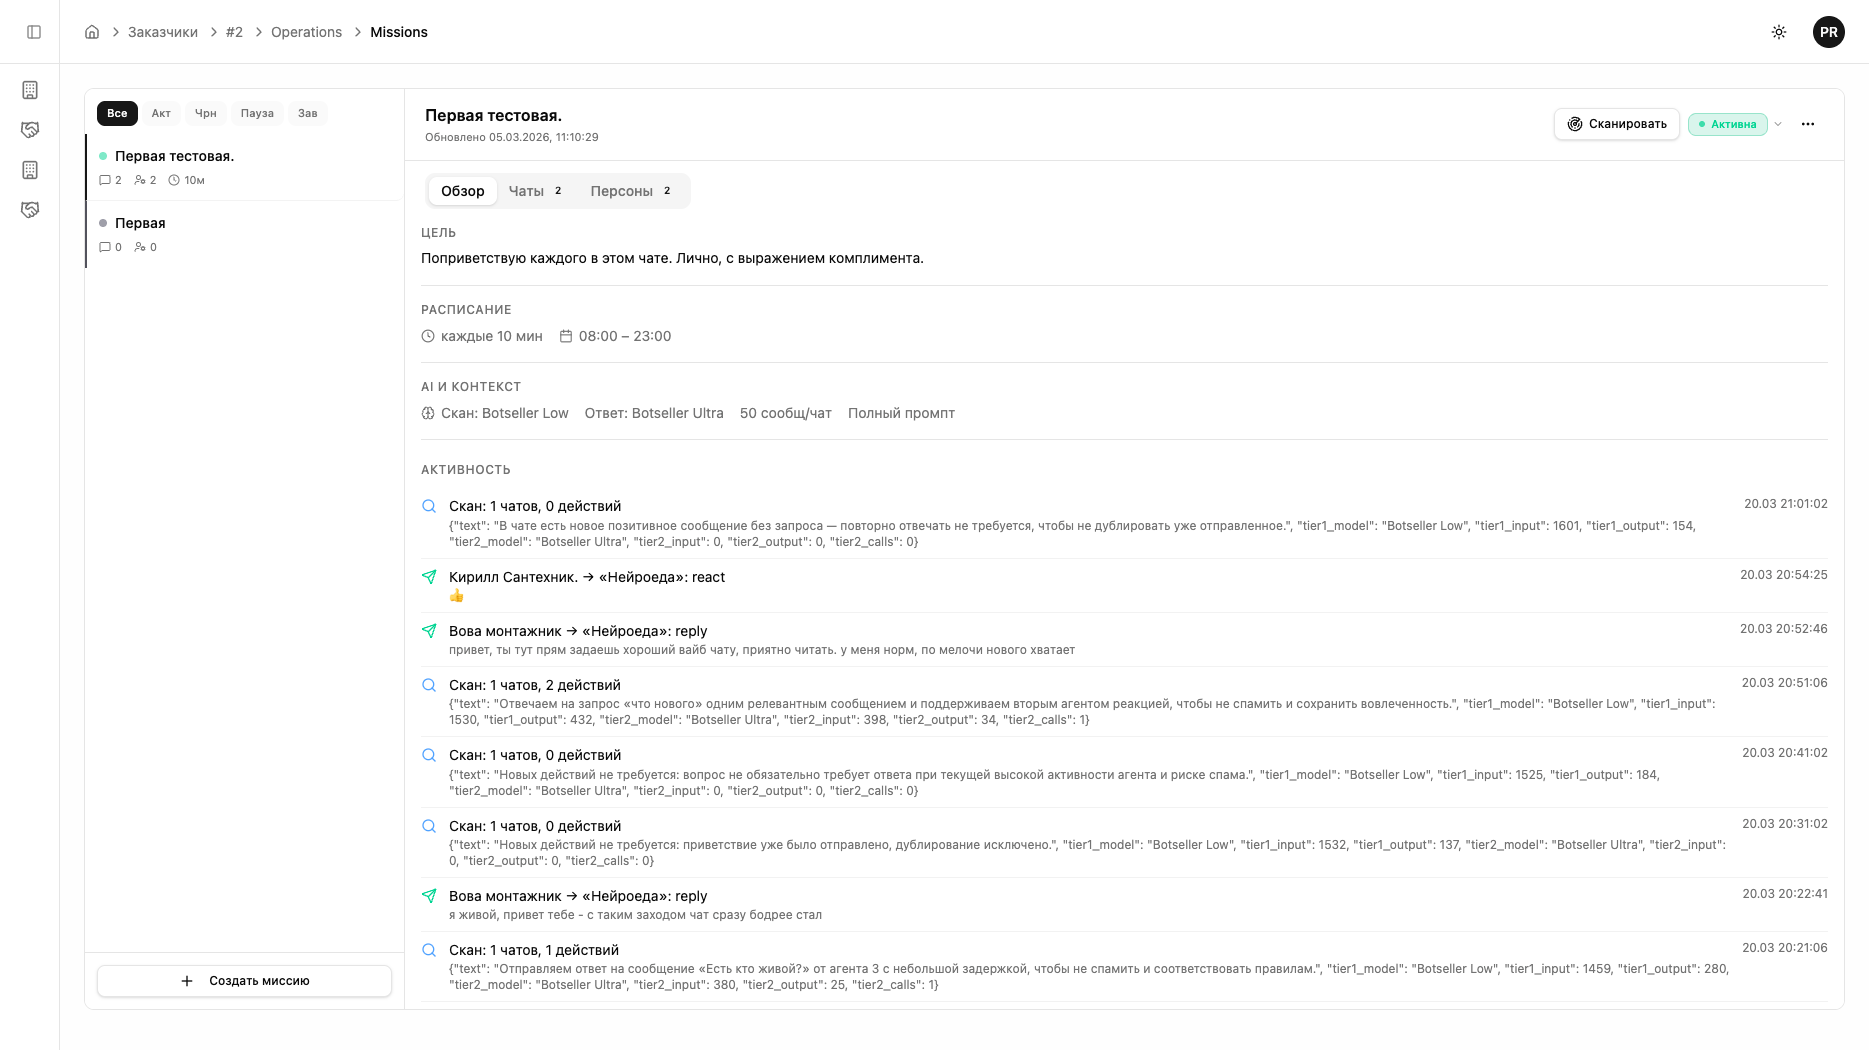The height and width of the screenshot is (1050, 1869).
Task: Switch to the "Чаты" tab
Action: (x=535, y=191)
